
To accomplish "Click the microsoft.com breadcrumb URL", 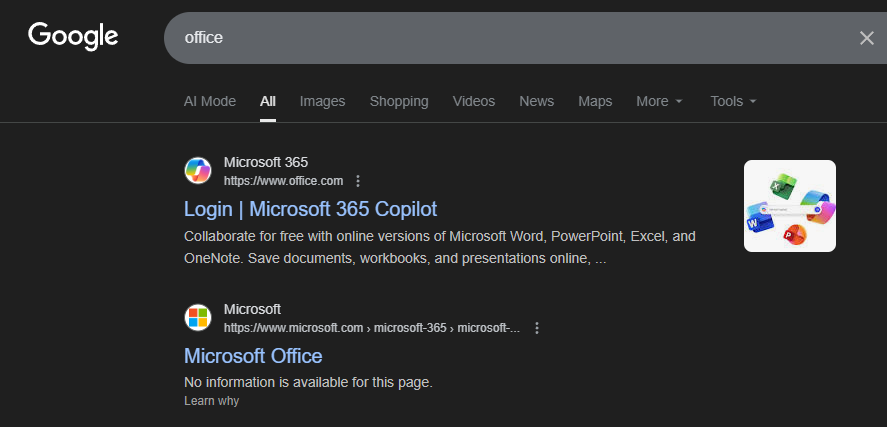I will [x=372, y=328].
